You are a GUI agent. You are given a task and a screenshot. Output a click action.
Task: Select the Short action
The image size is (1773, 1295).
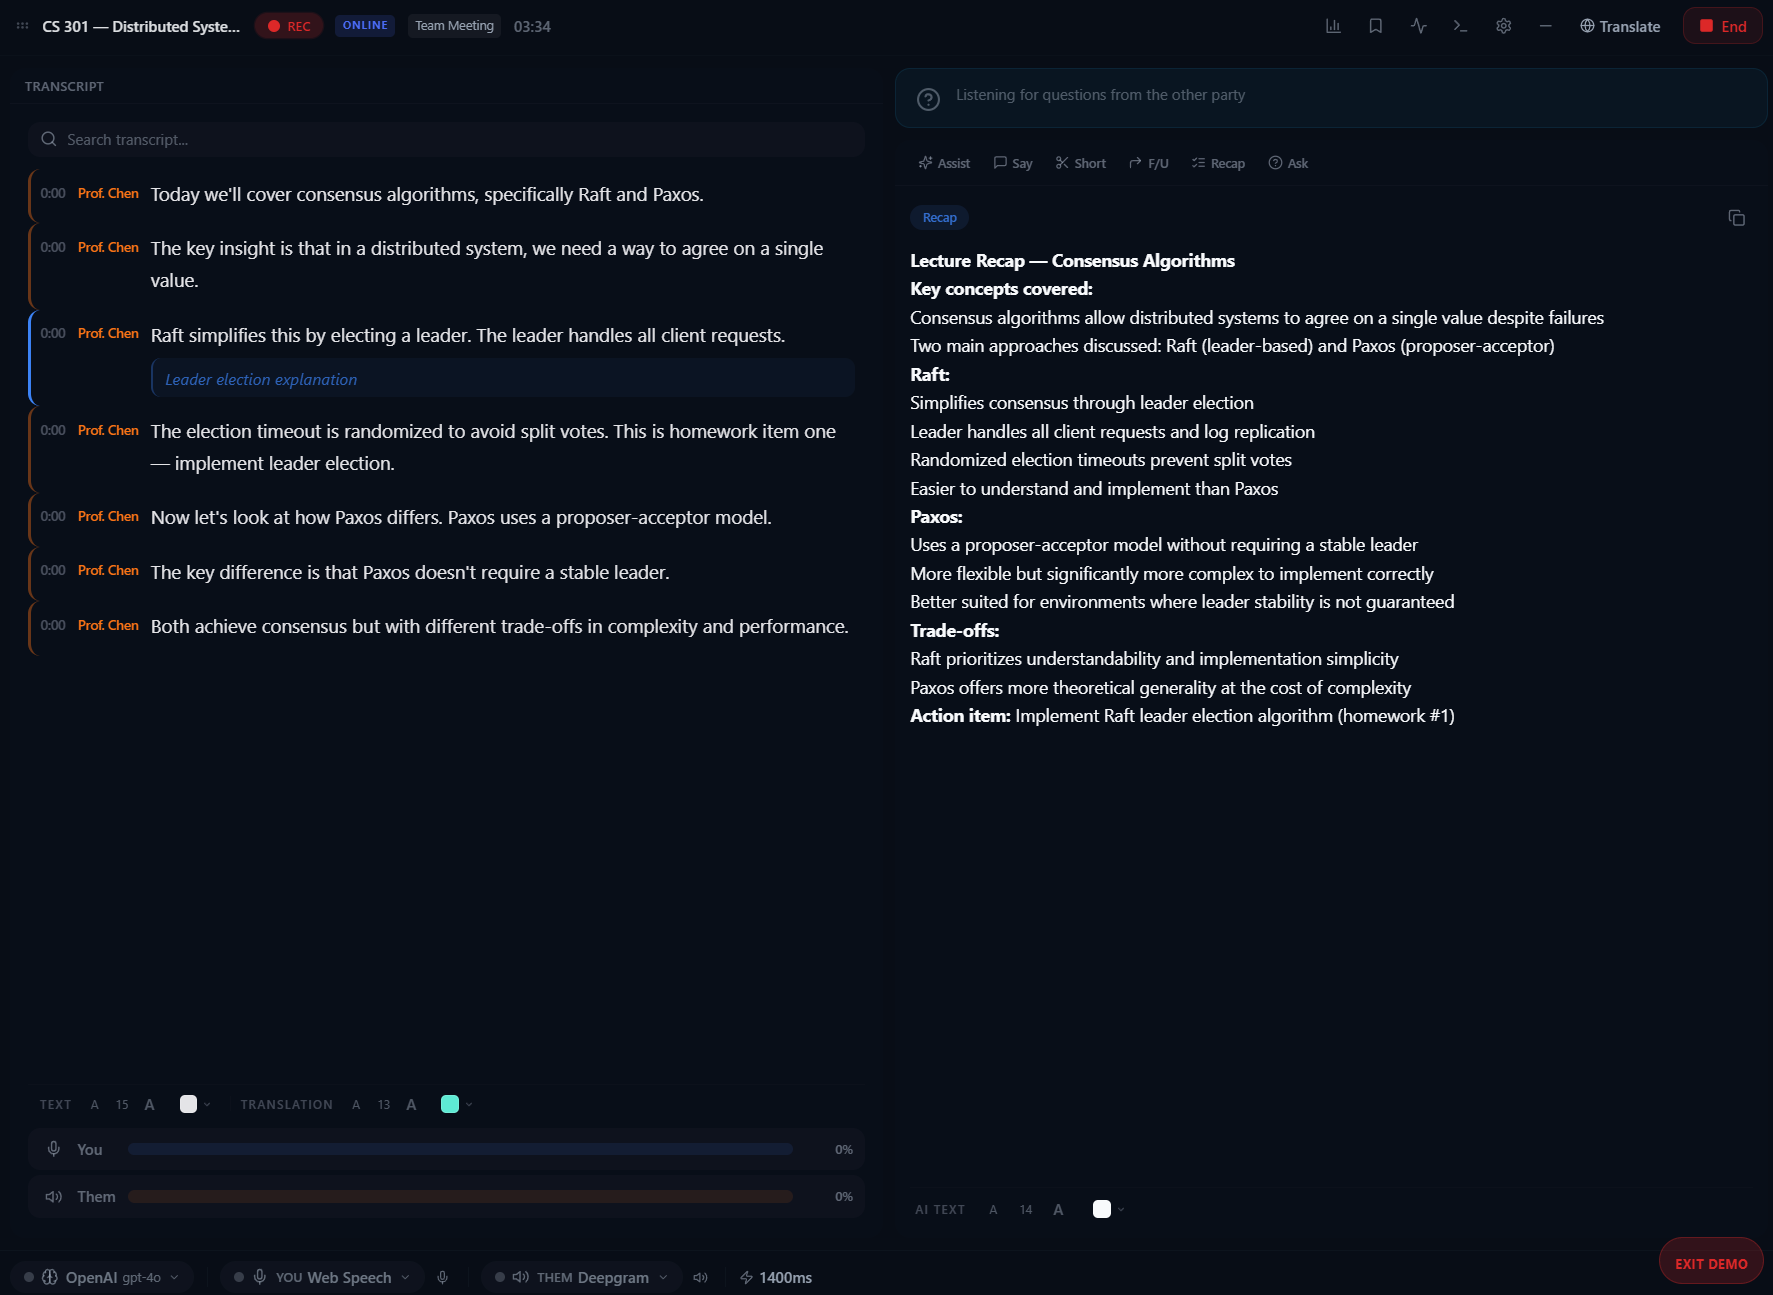point(1081,163)
